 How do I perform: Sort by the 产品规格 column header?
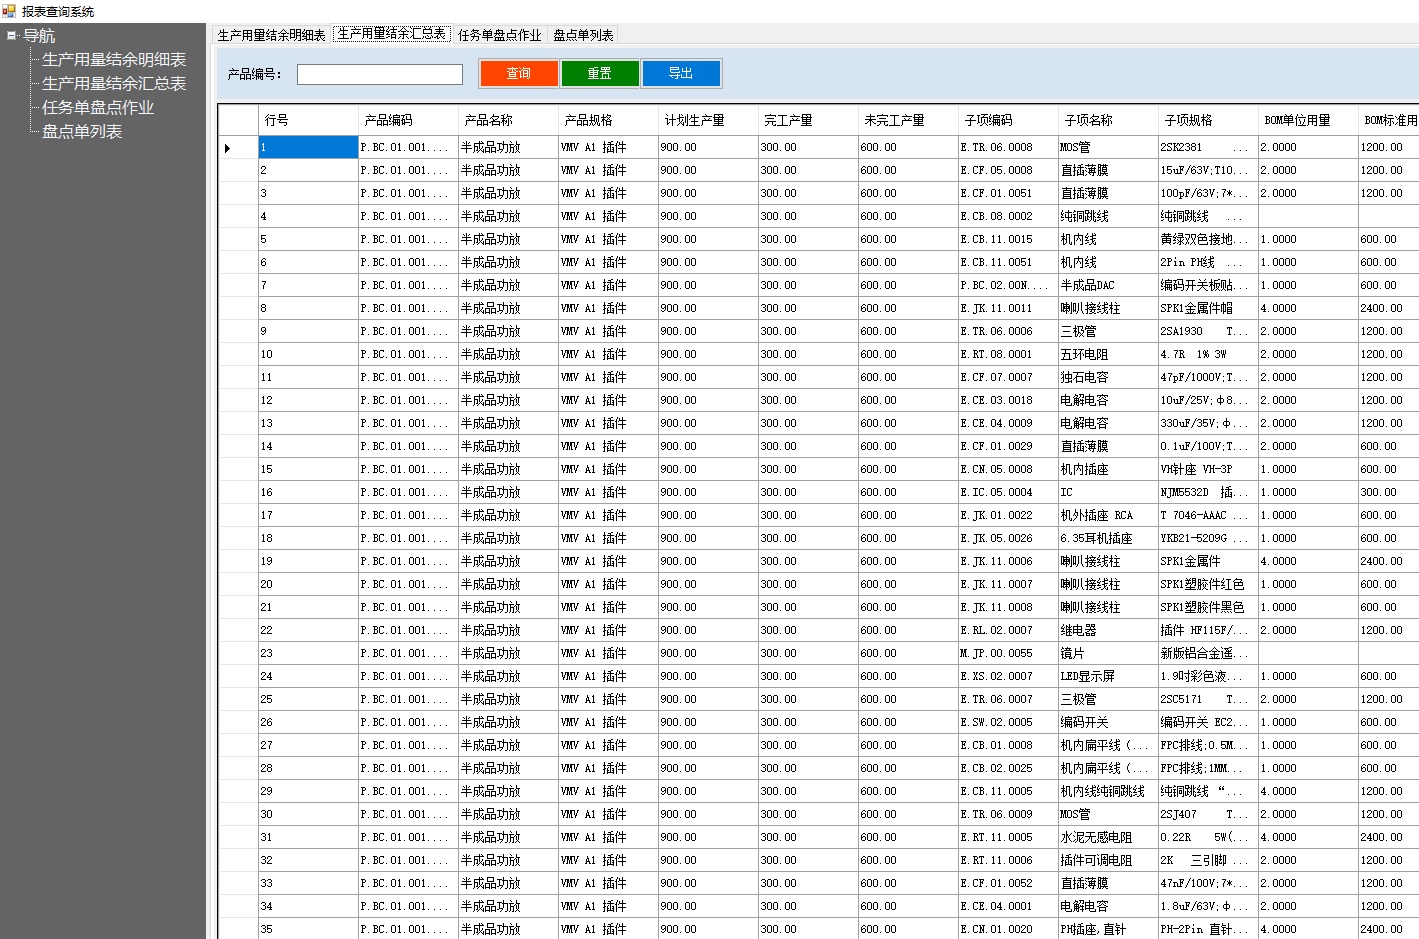(x=608, y=120)
